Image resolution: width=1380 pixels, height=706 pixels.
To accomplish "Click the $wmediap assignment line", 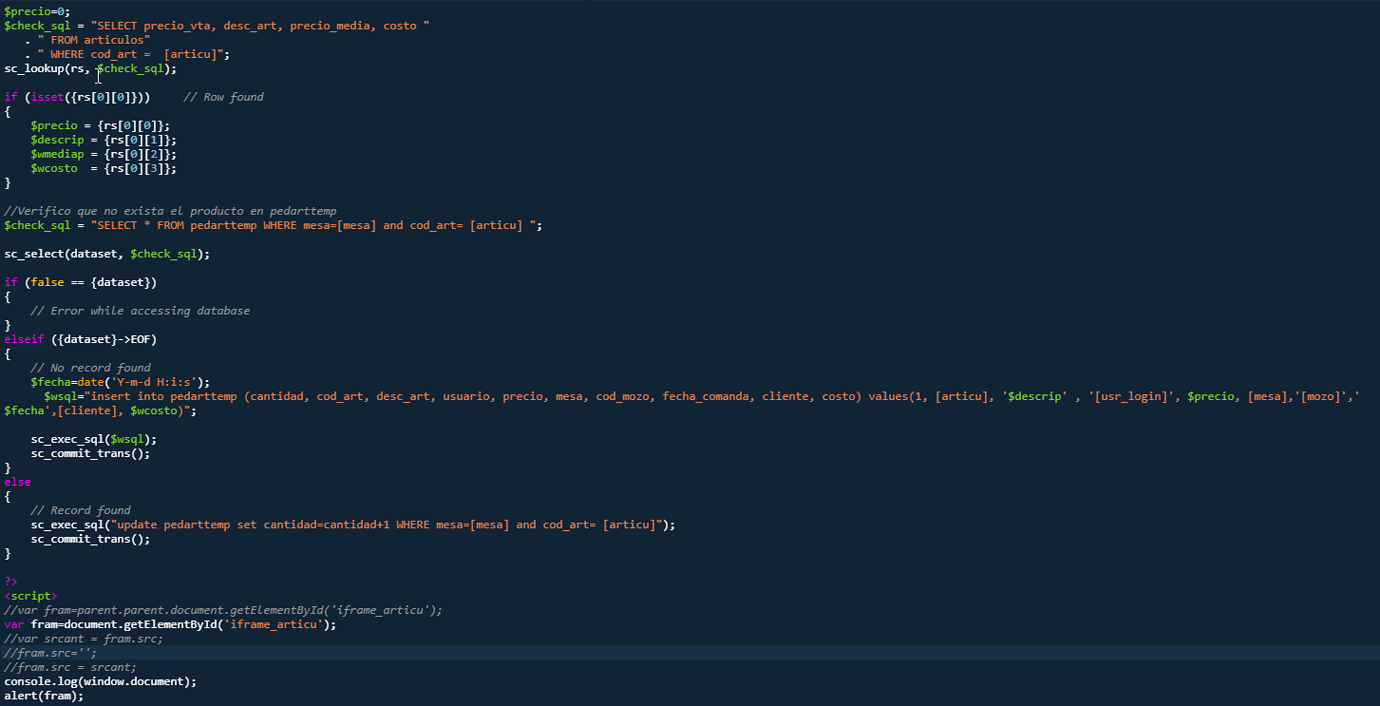I will [100, 153].
